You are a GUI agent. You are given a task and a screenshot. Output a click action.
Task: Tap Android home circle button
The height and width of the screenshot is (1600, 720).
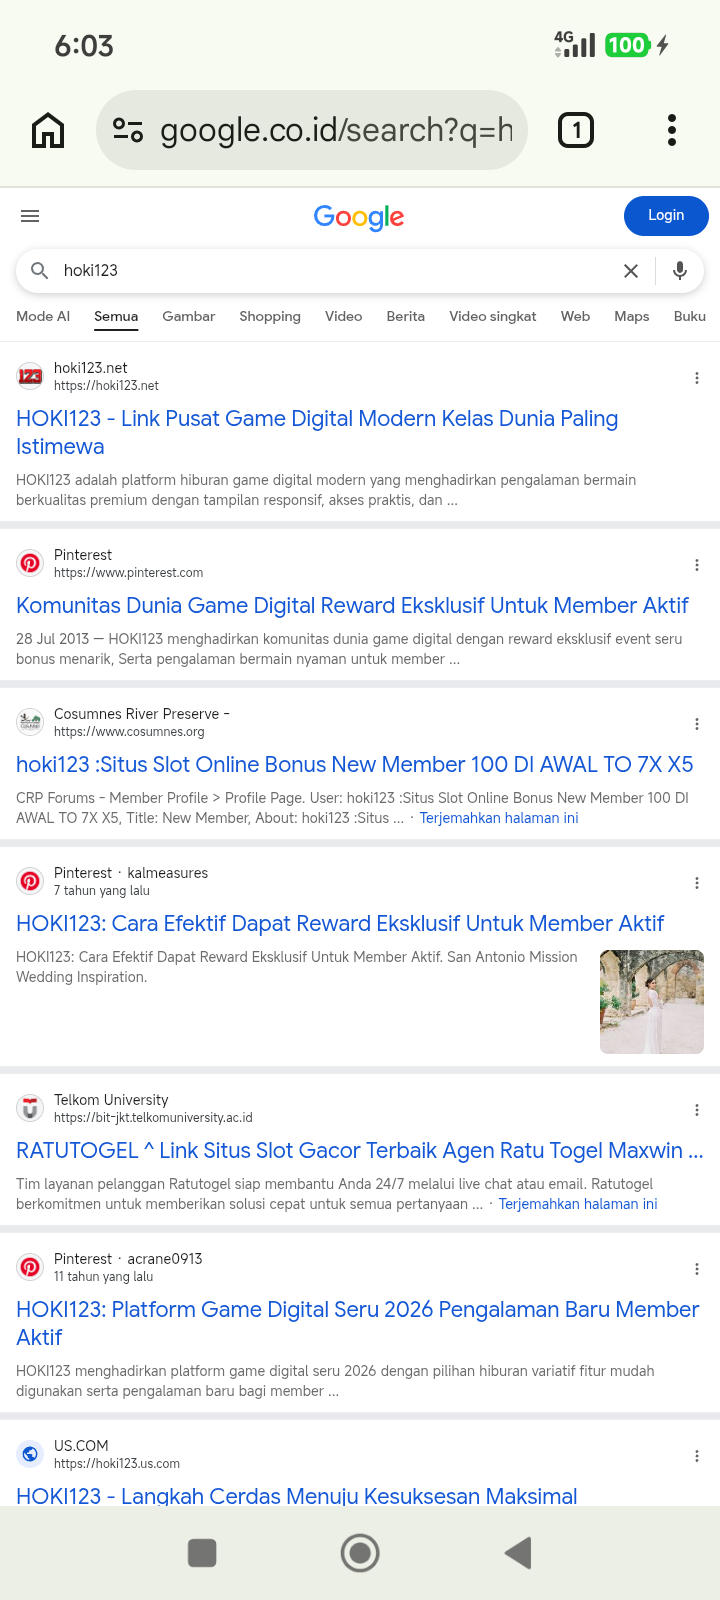point(360,1553)
